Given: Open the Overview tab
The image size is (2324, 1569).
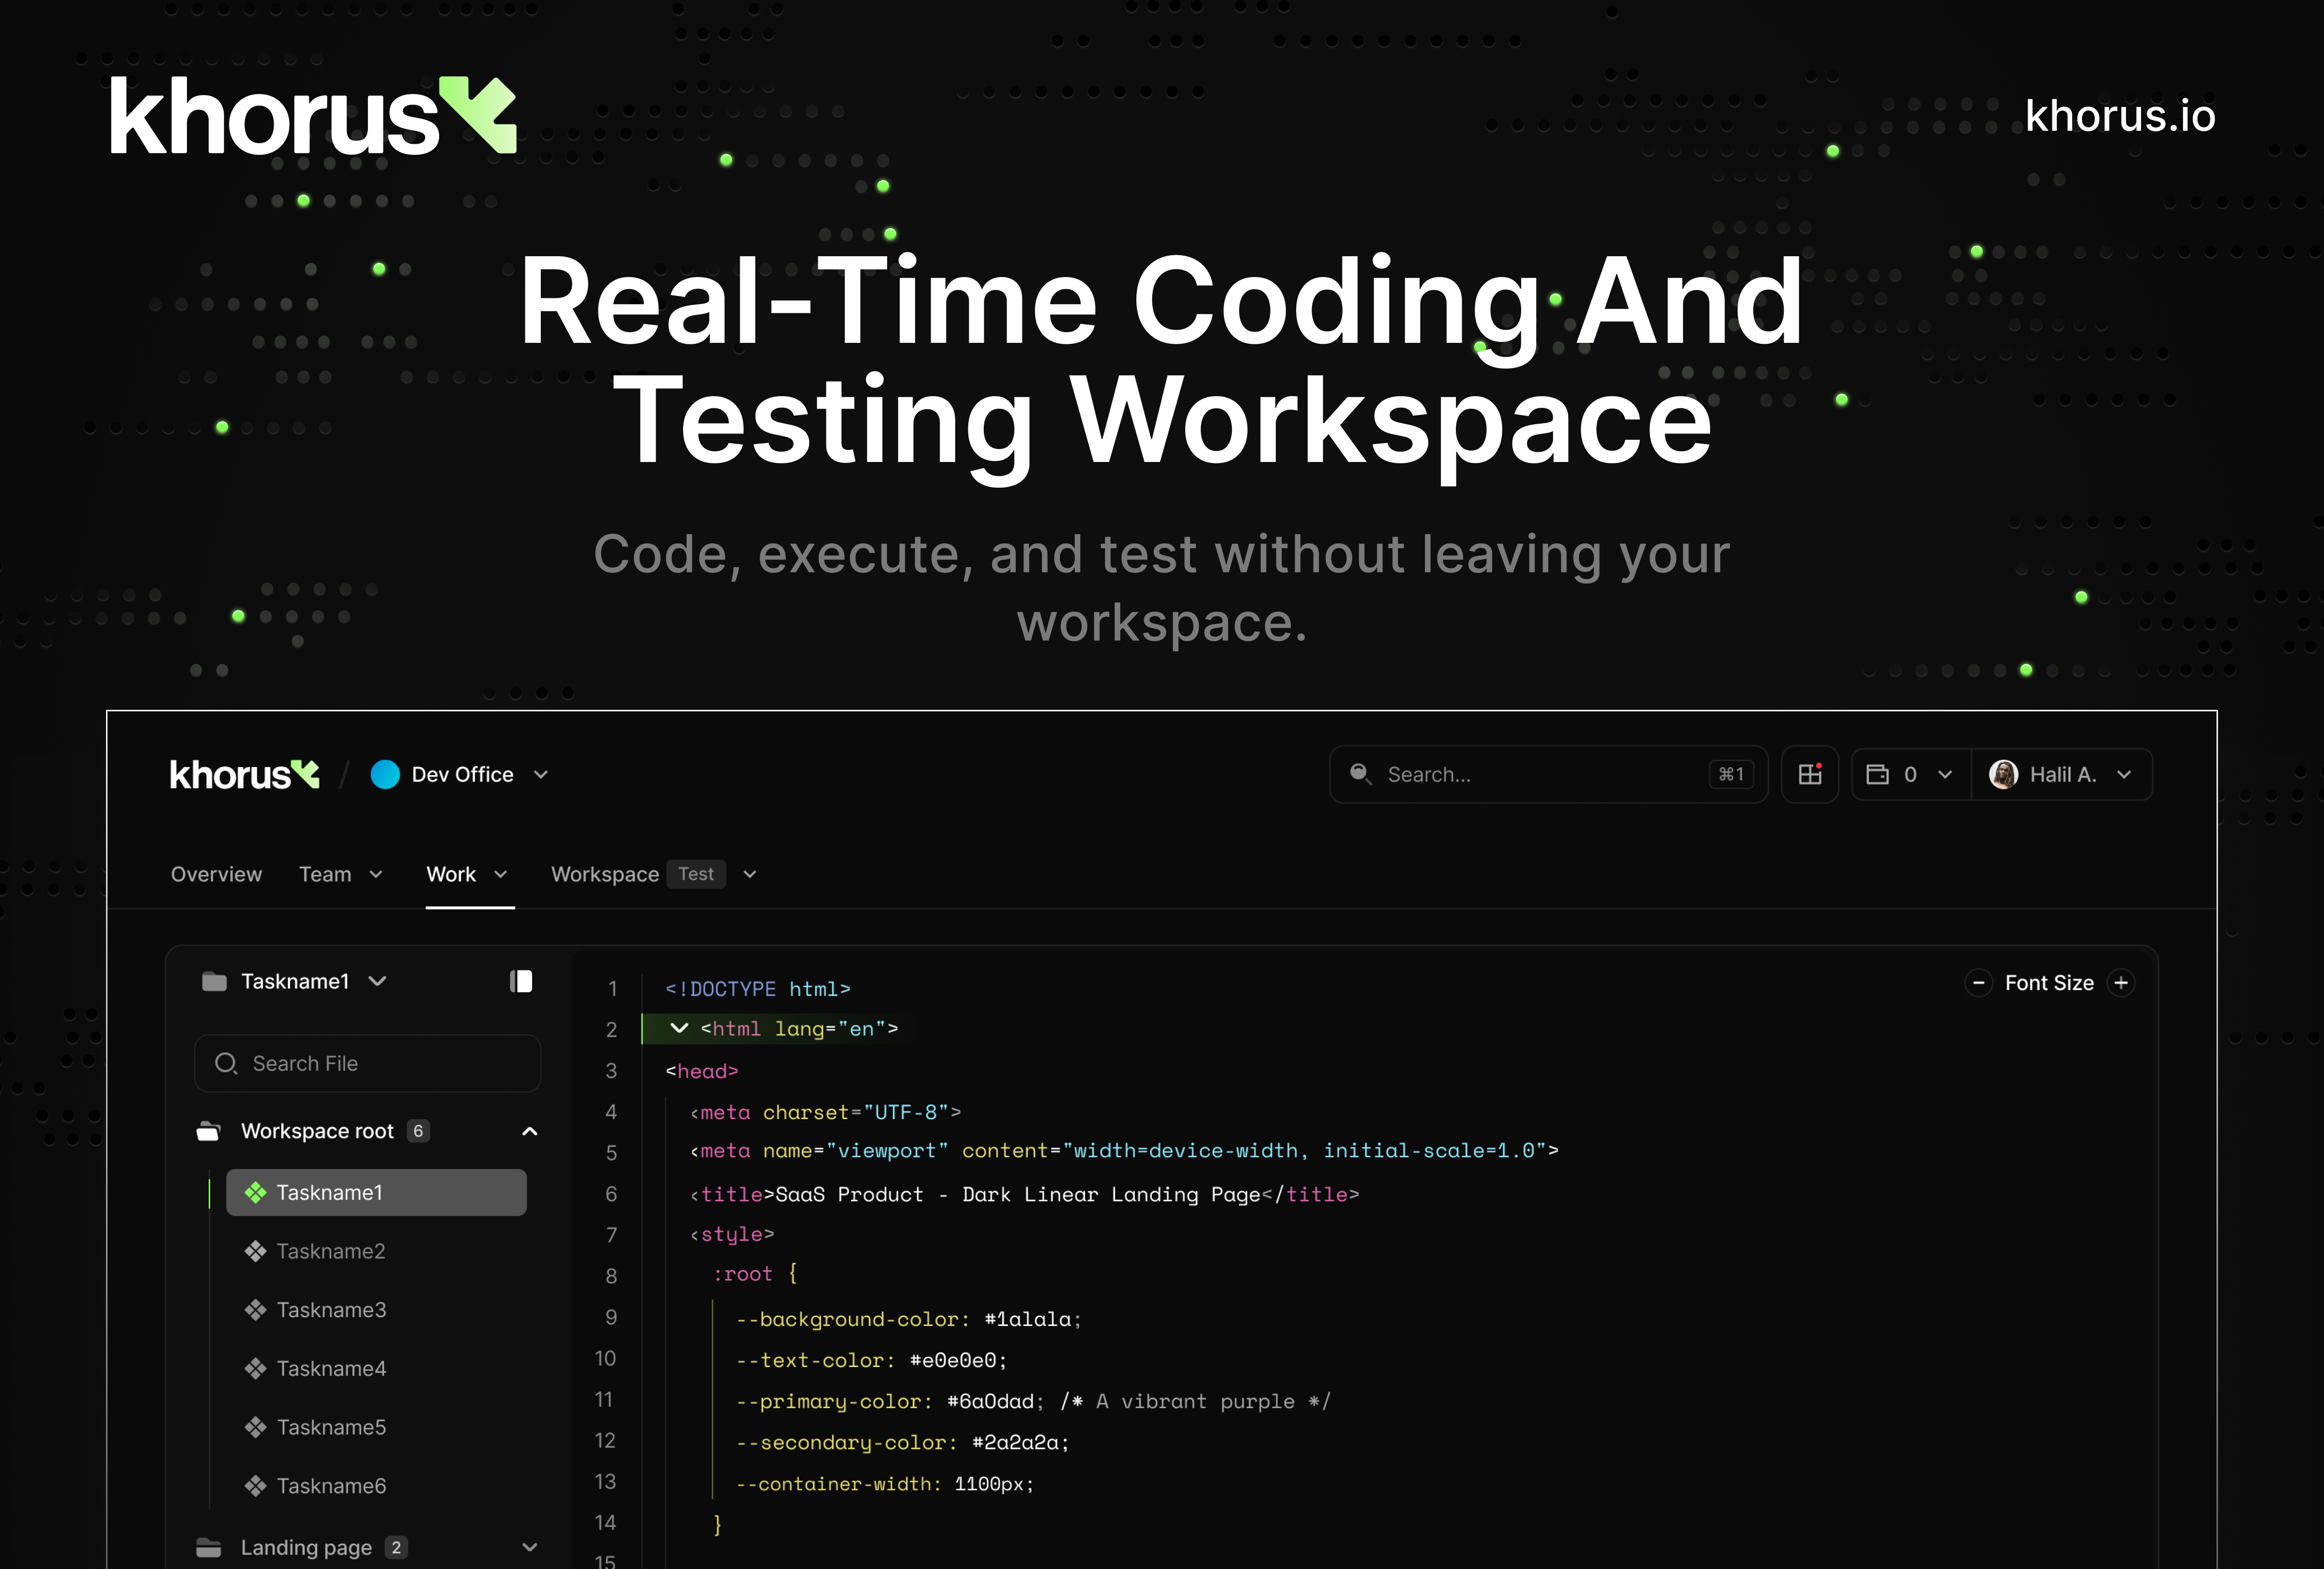Looking at the screenshot, I should pyautogui.click(x=216, y=874).
